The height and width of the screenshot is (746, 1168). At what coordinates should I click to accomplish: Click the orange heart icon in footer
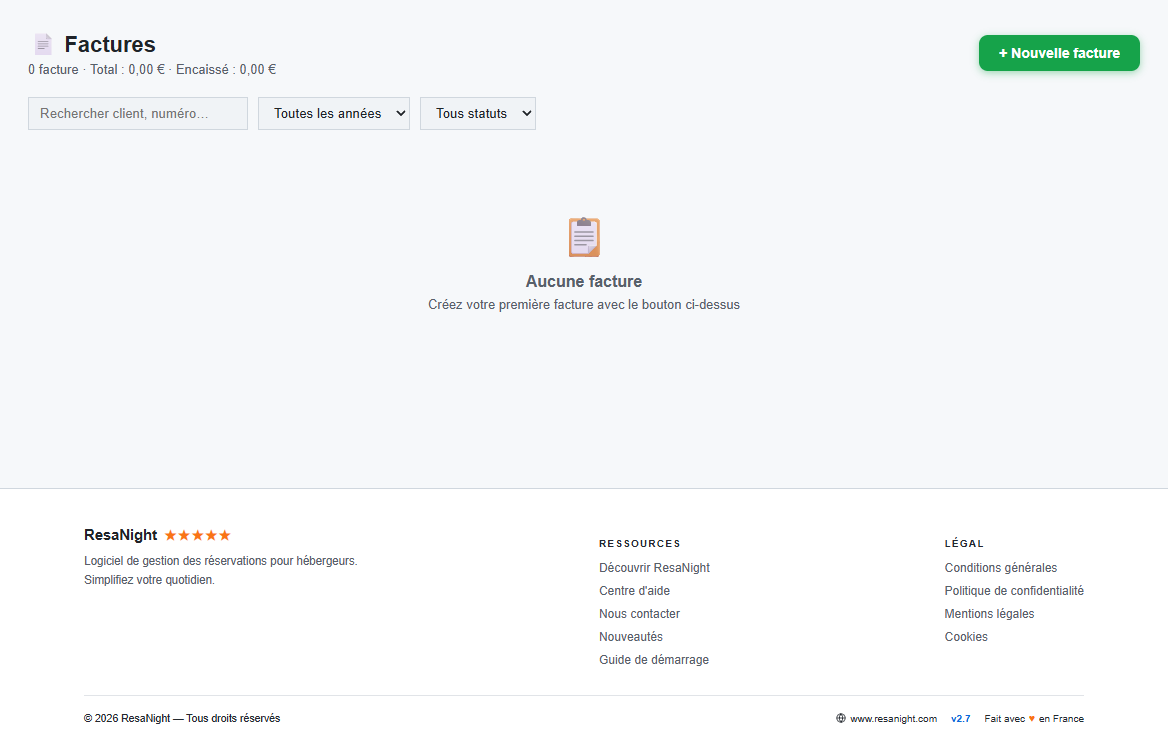coord(1032,719)
